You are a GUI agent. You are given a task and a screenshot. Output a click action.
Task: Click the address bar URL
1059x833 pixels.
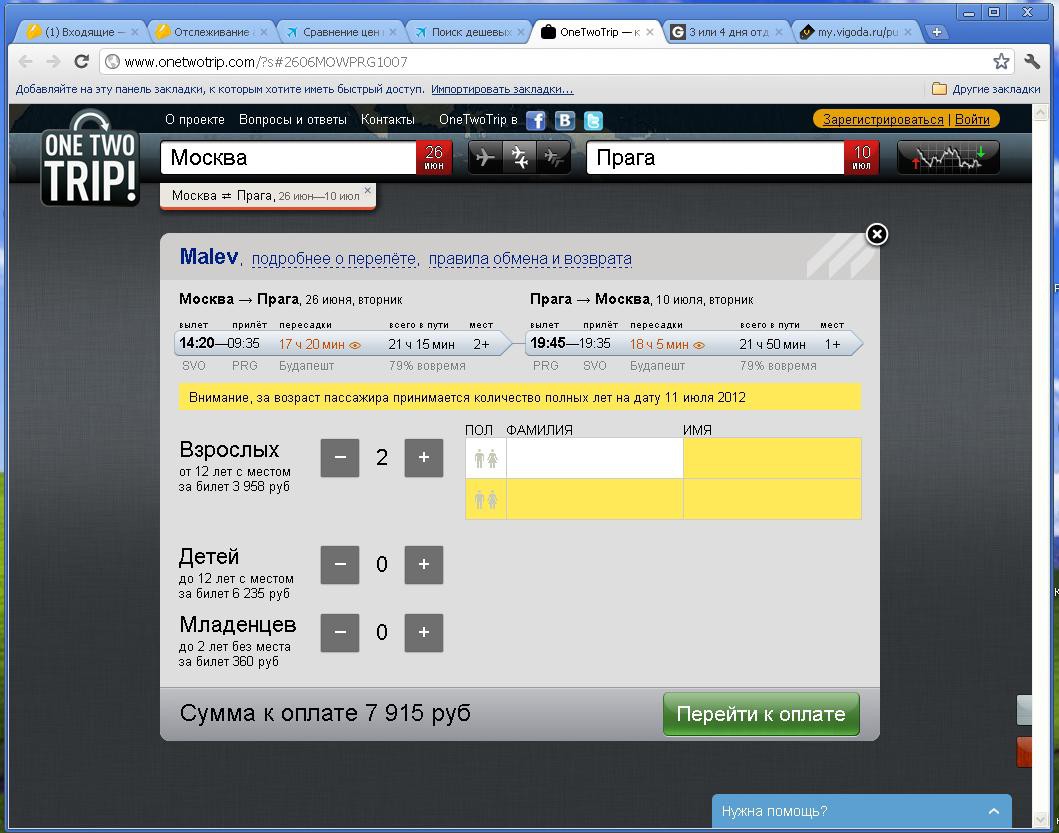click(266, 62)
